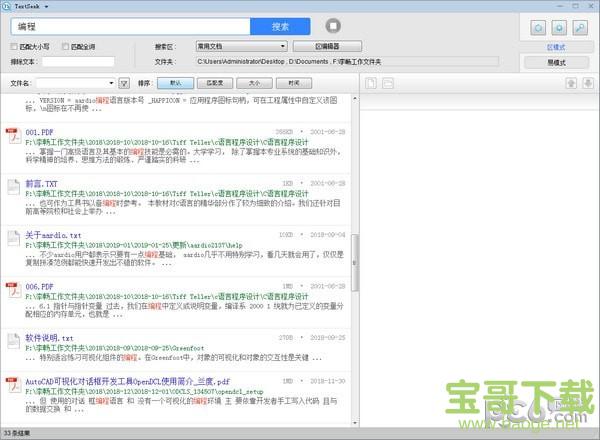Click the open folder icon in preview toolbar

[388, 83]
